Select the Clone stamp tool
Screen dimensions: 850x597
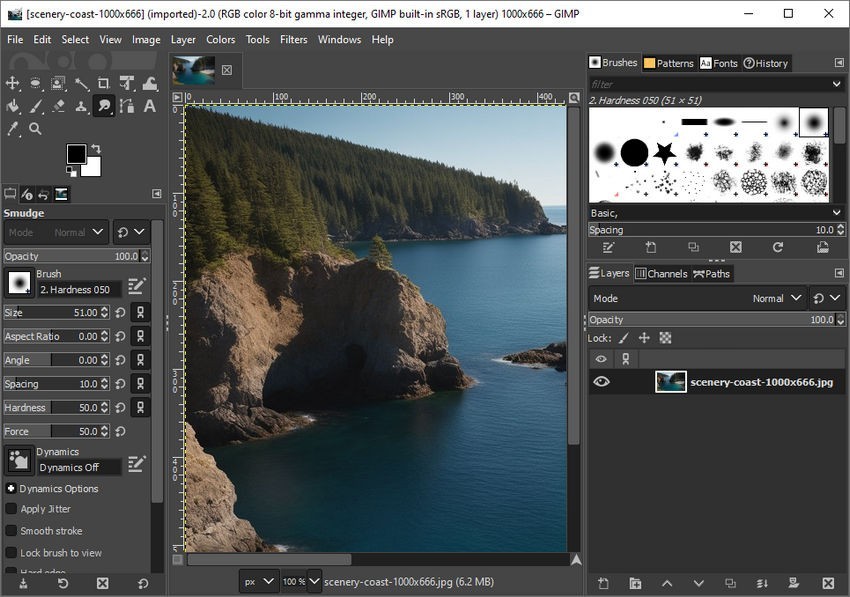pyautogui.click(x=81, y=106)
